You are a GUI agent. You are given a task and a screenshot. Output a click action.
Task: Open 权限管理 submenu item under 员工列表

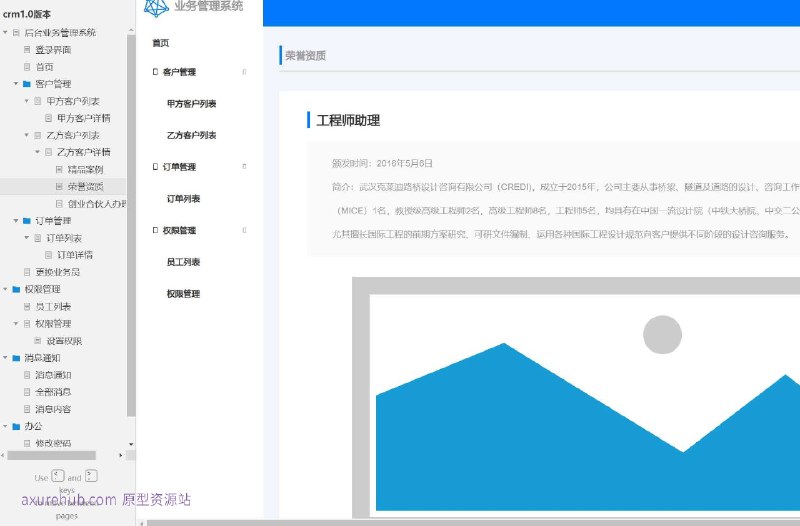183,294
